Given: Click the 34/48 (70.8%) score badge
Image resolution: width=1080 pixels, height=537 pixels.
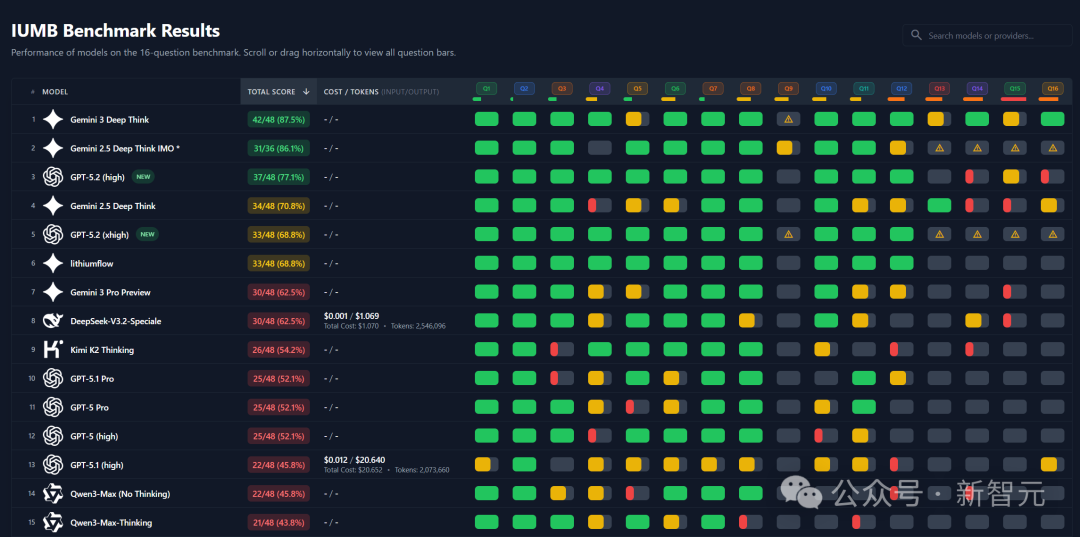Looking at the screenshot, I should point(278,206).
